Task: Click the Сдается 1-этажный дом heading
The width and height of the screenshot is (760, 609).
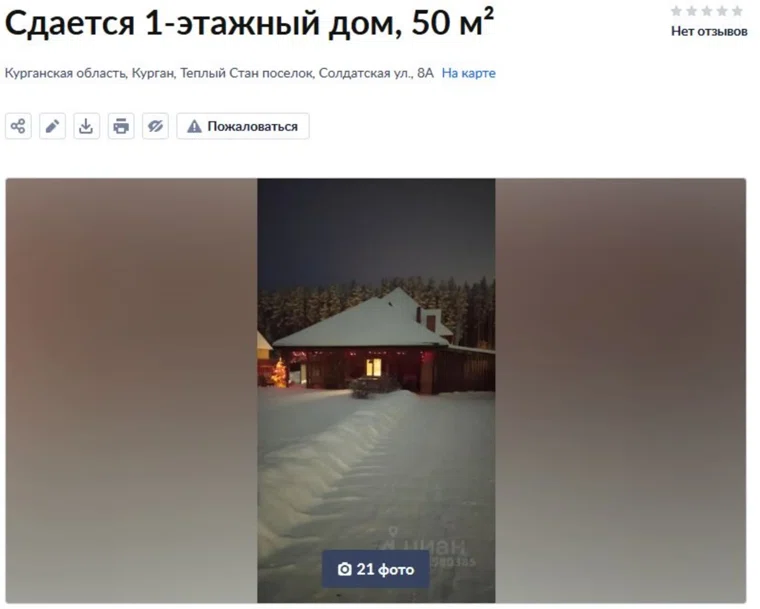Action: click(x=249, y=23)
